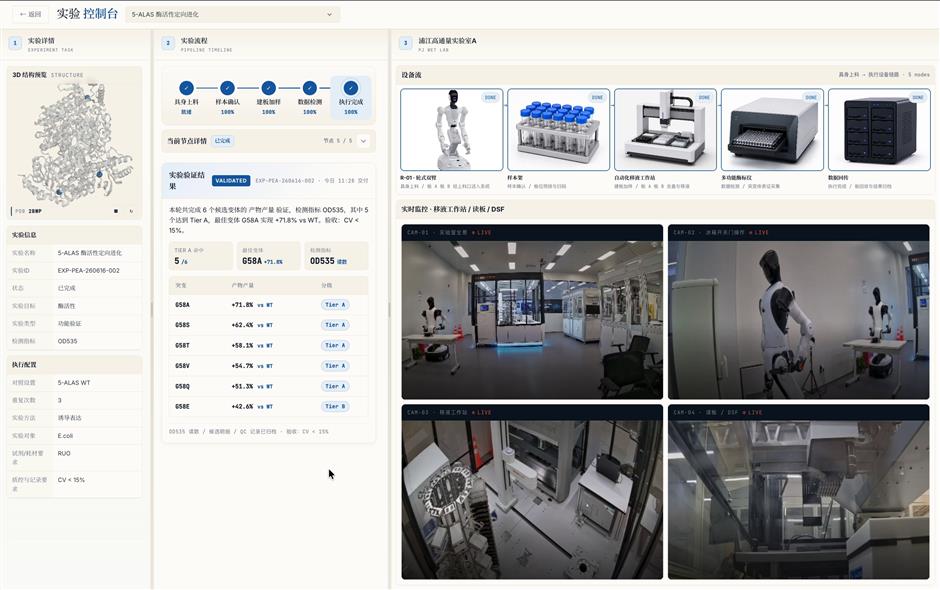Click the LIVE indicator on CAM-03

tap(481, 412)
